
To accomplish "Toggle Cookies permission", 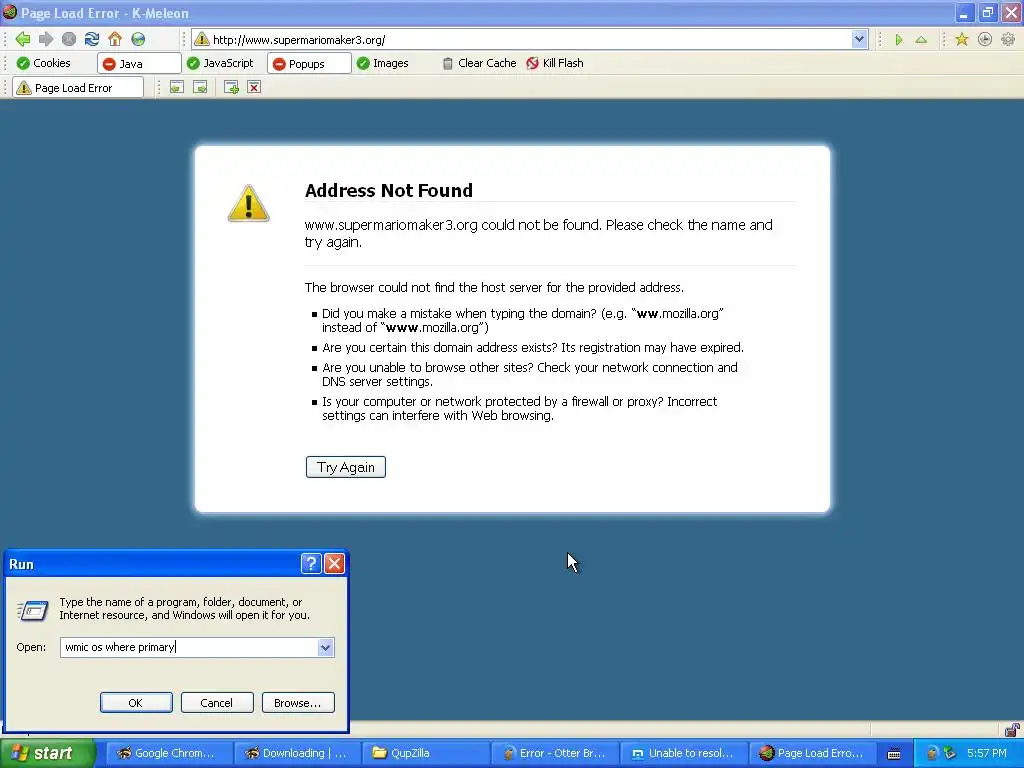I will [44, 63].
